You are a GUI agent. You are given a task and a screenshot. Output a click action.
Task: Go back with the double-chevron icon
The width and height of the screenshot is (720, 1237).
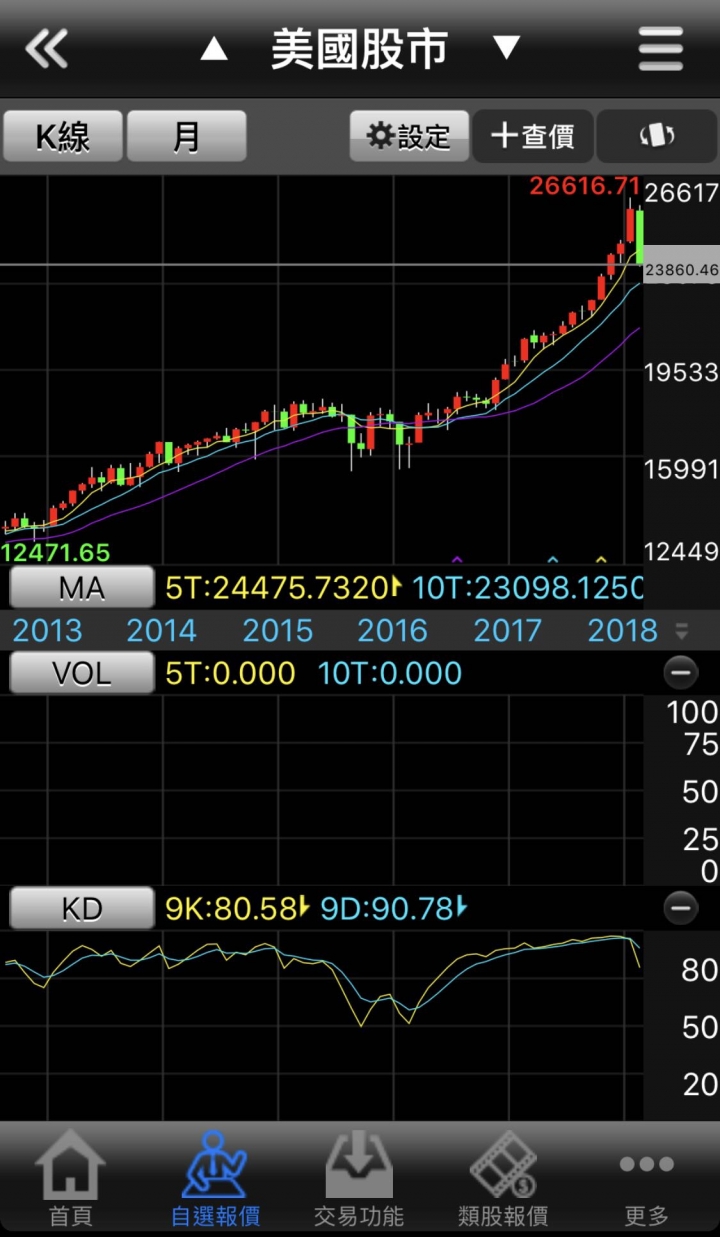tap(46, 48)
